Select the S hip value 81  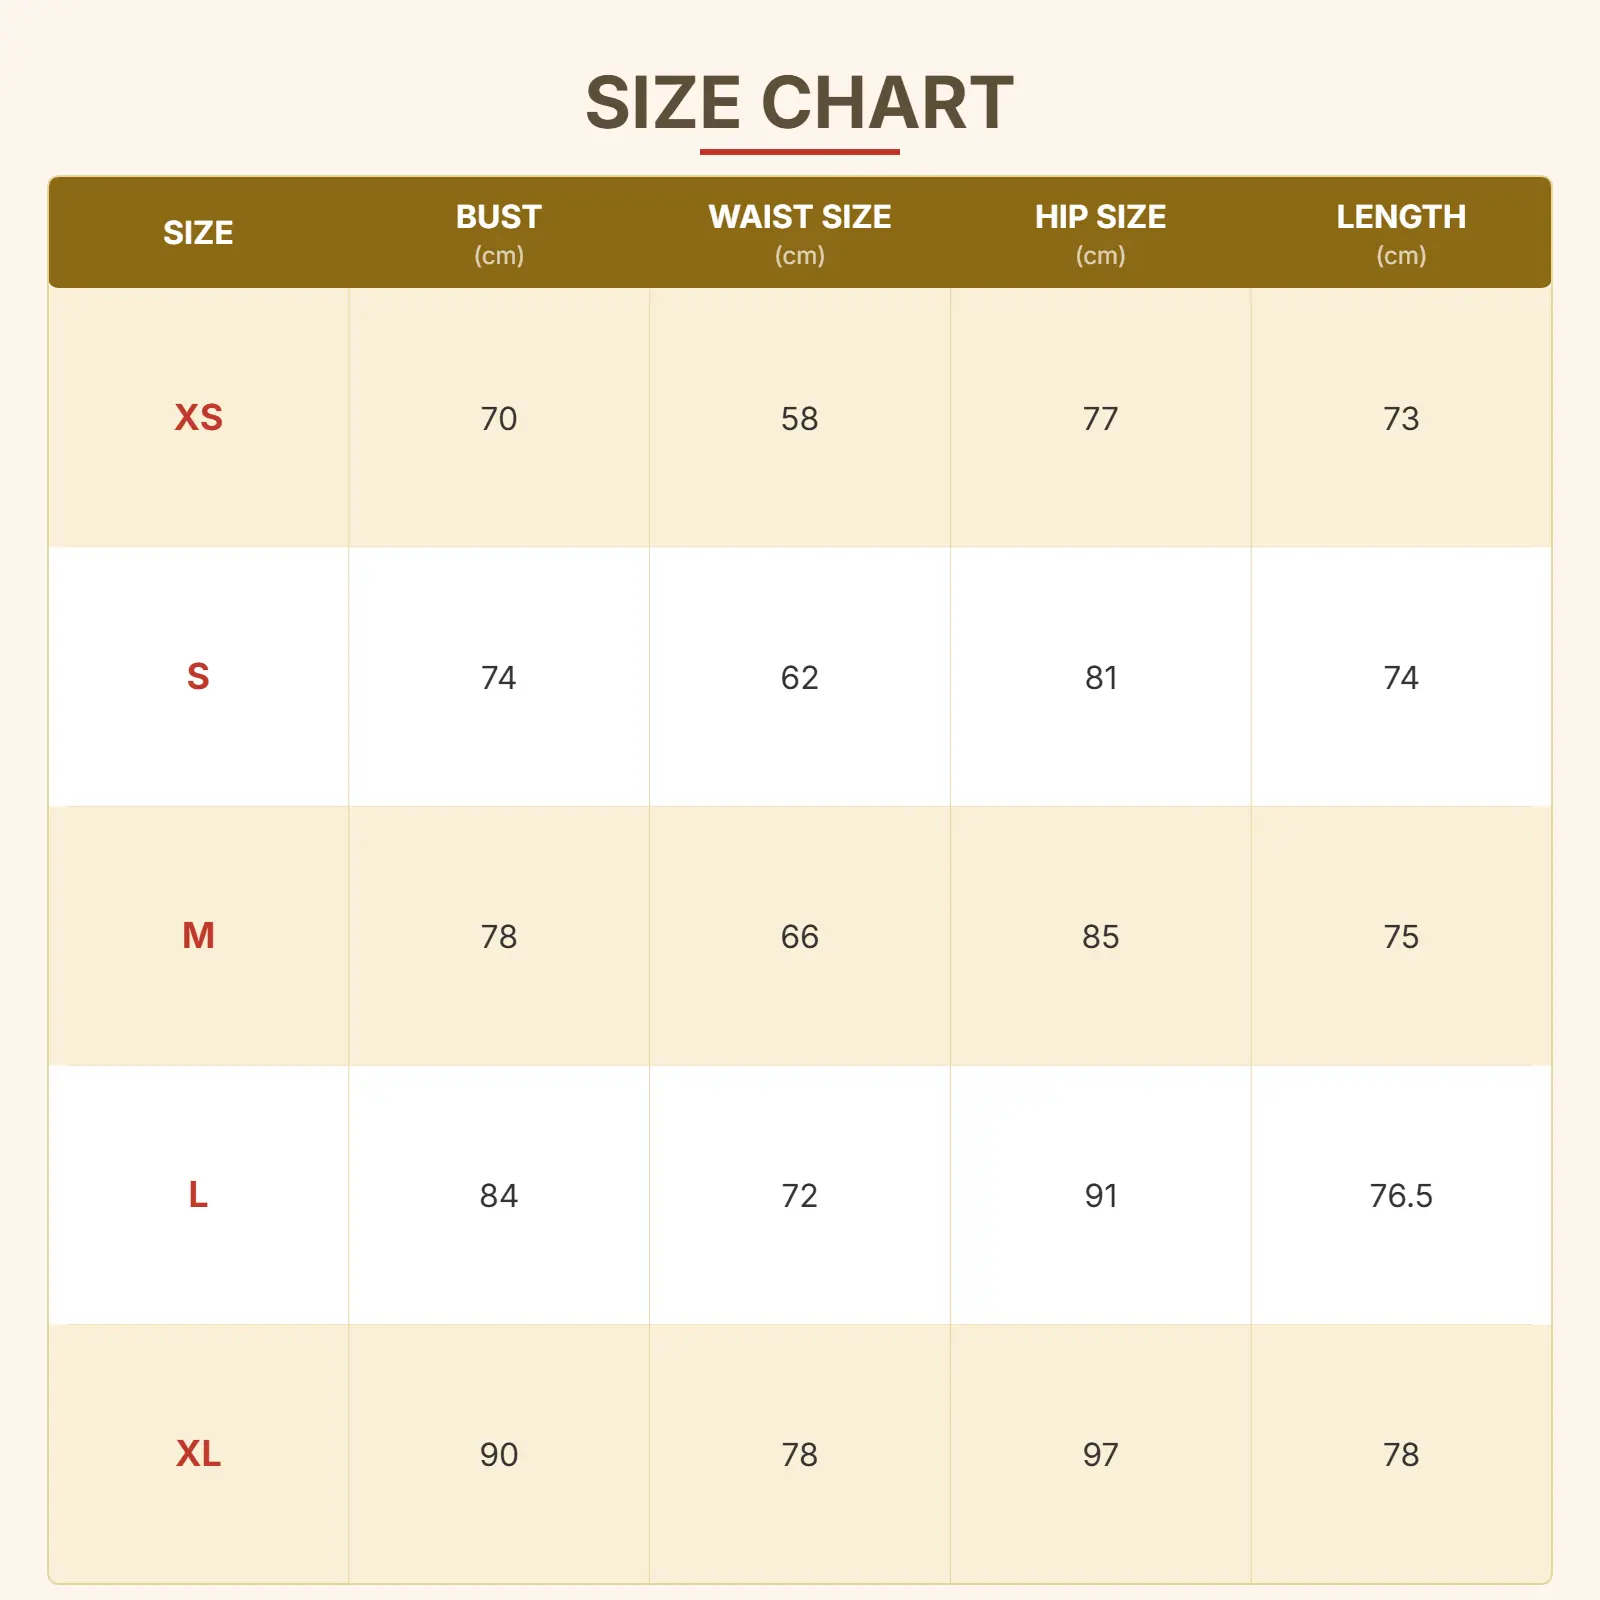(x=1100, y=677)
